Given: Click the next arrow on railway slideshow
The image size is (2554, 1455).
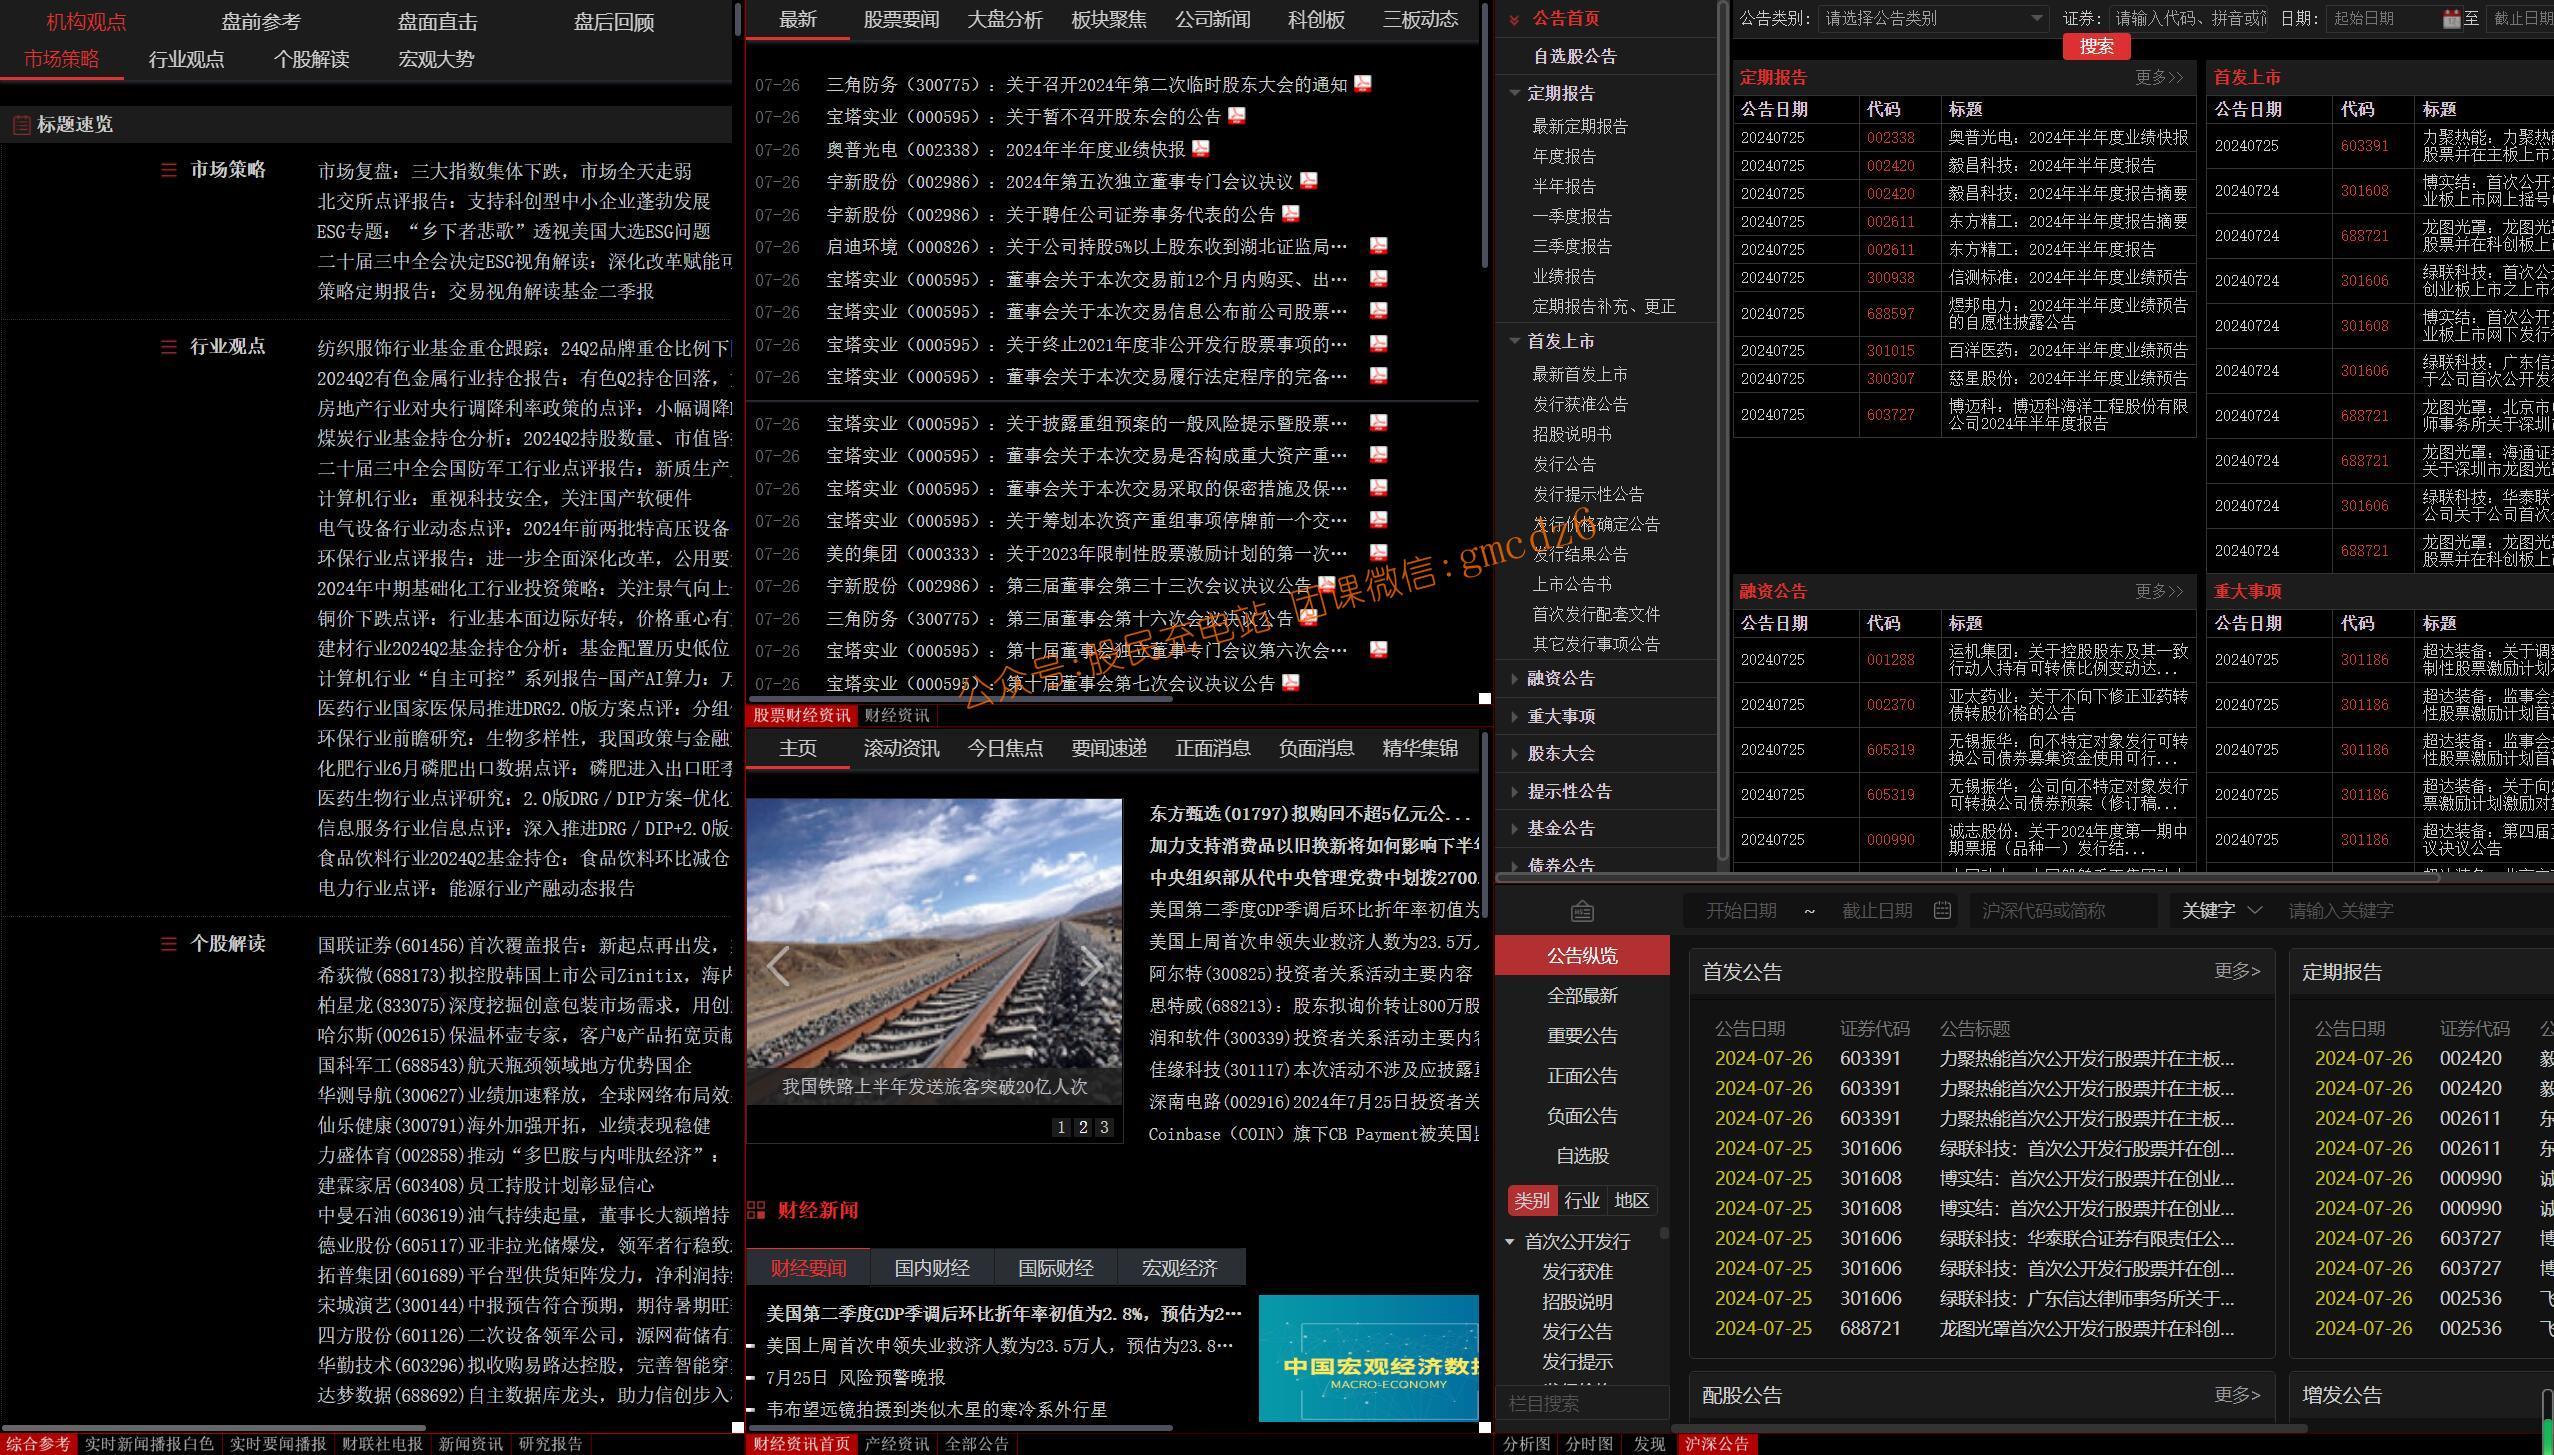Looking at the screenshot, I should (x=1092, y=966).
